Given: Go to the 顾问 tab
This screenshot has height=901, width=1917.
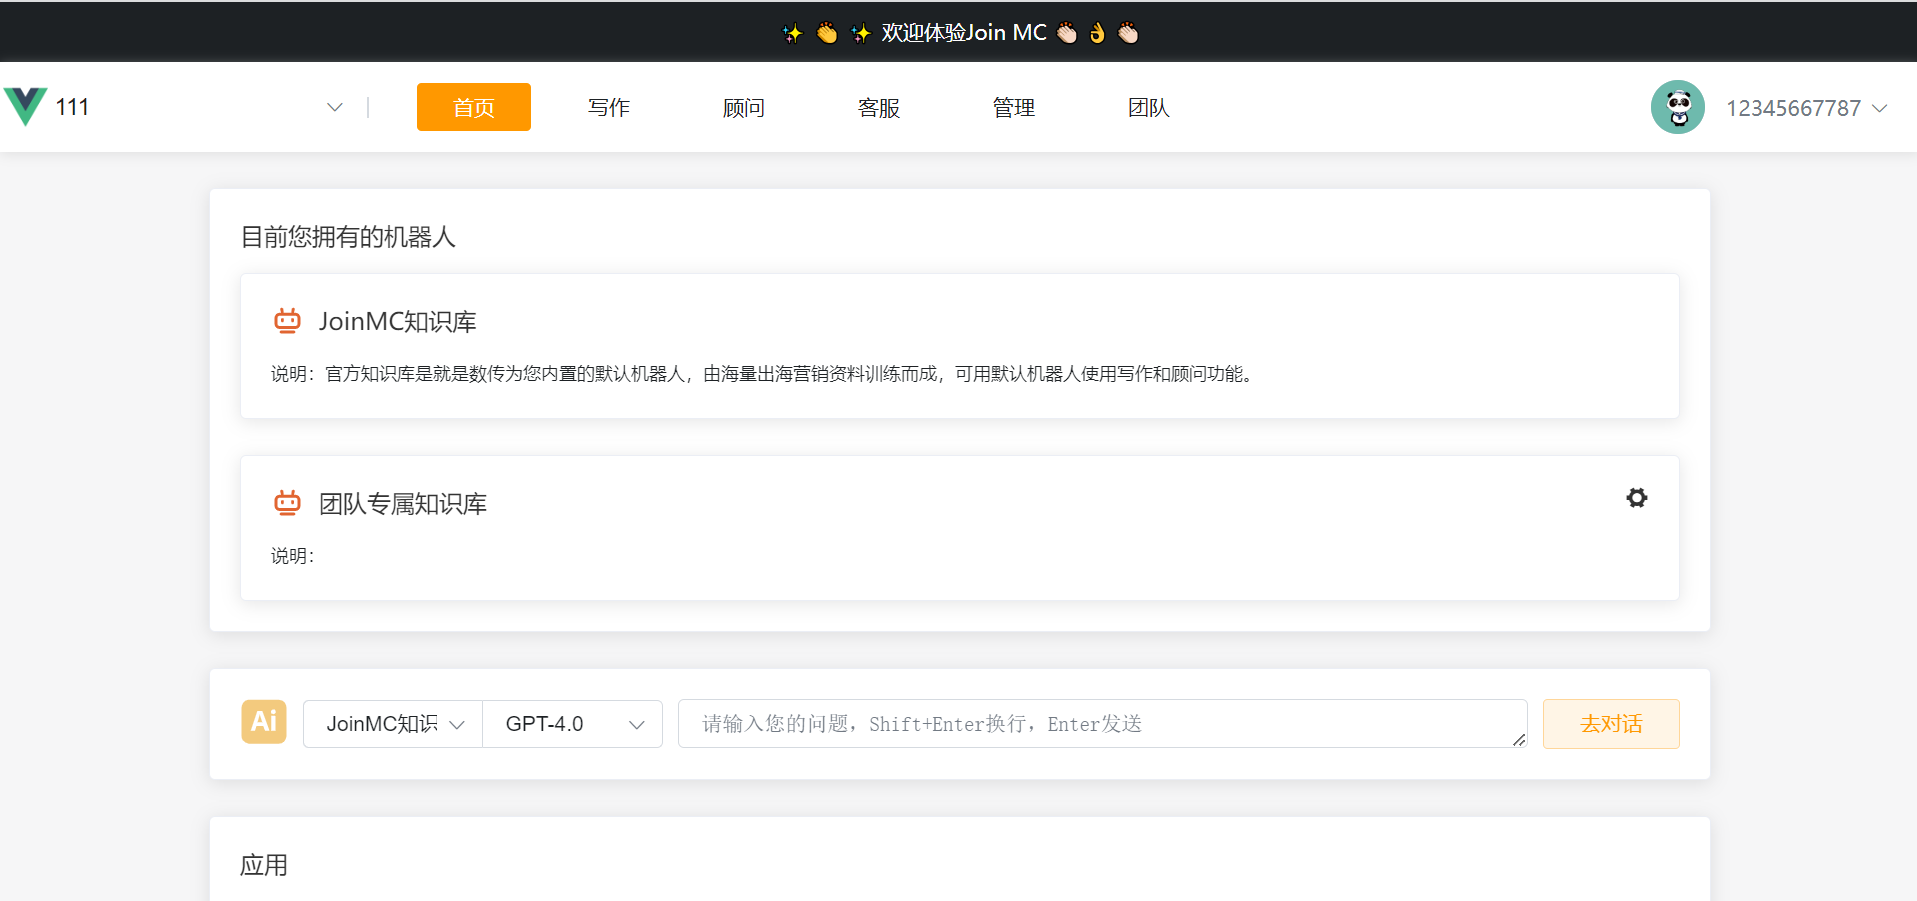Looking at the screenshot, I should [x=743, y=107].
